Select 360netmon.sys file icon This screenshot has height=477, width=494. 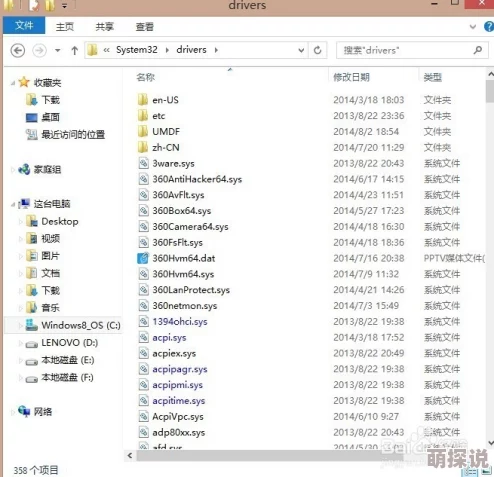(x=143, y=306)
